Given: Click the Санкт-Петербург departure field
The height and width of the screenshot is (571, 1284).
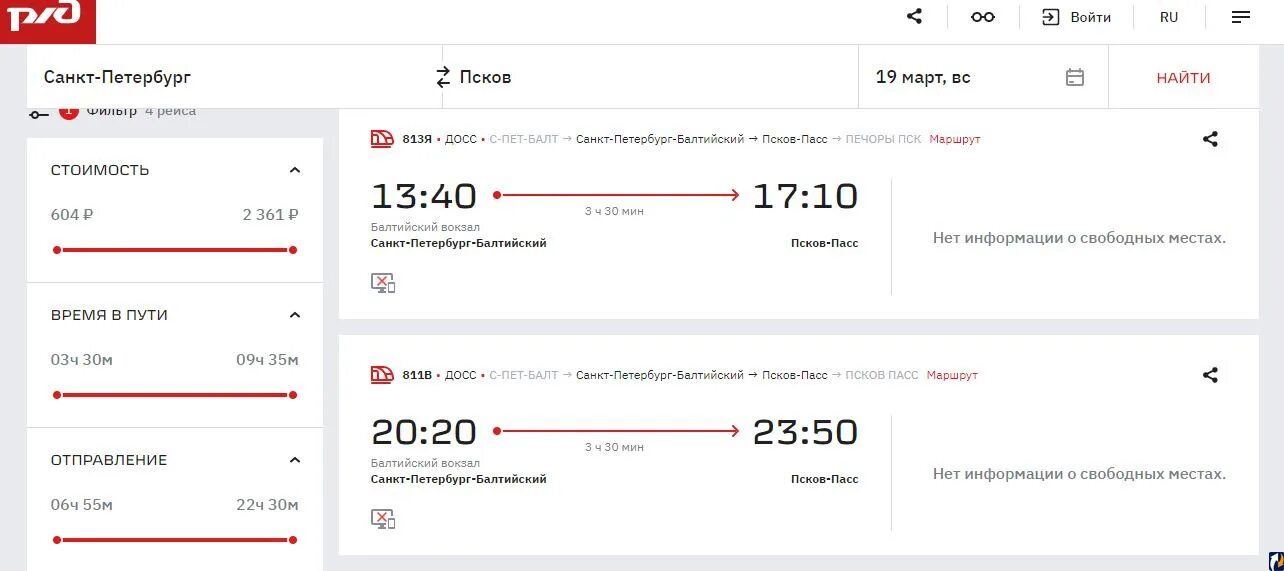Looking at the screenshot, I should tap(230, 77).
